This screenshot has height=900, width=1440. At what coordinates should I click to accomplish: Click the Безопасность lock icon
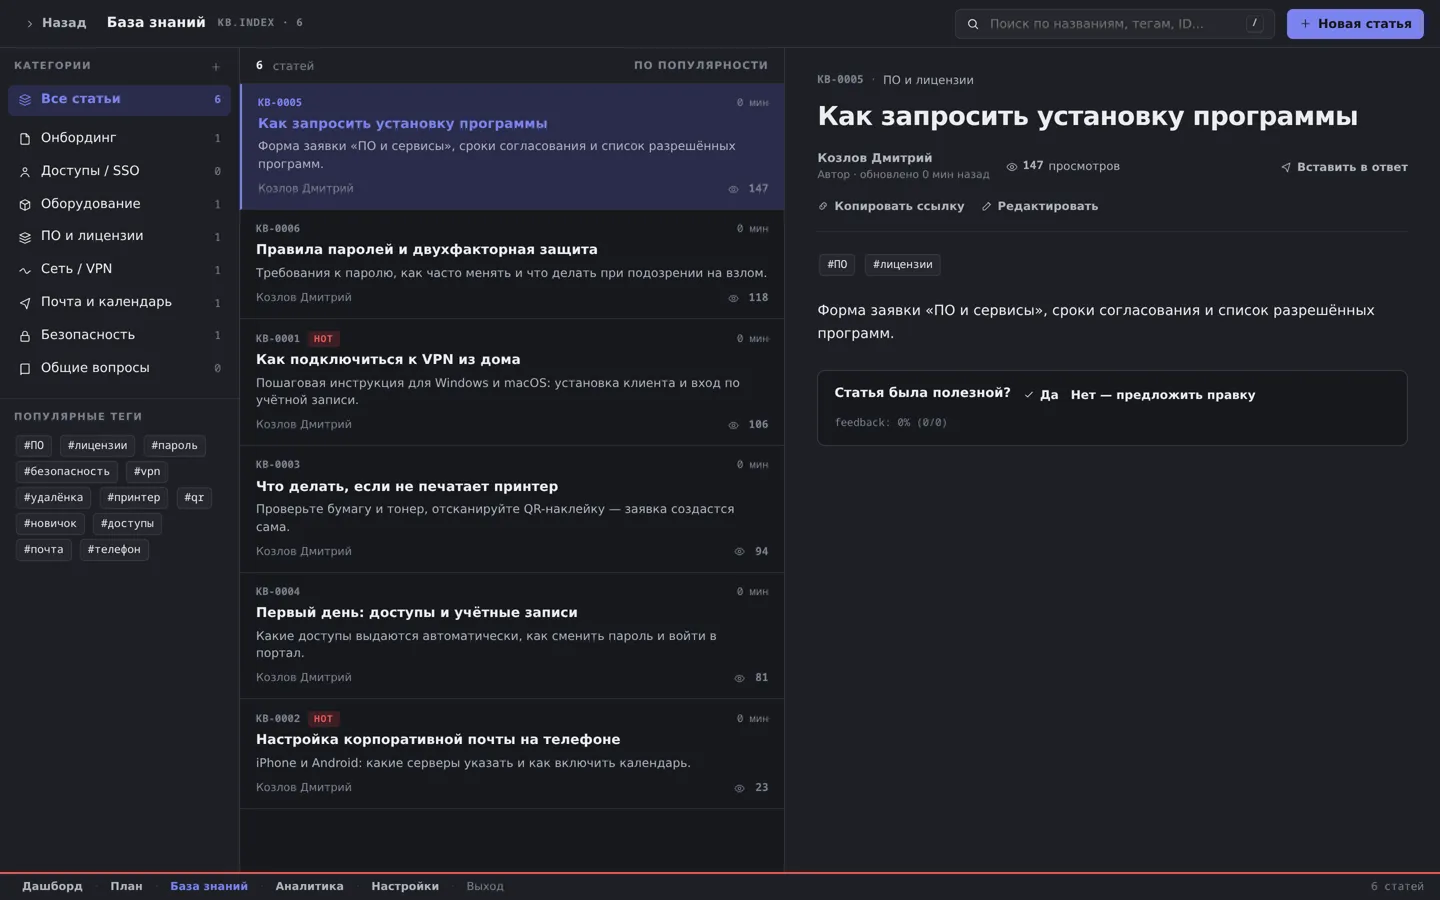click(x=25, y=336)
